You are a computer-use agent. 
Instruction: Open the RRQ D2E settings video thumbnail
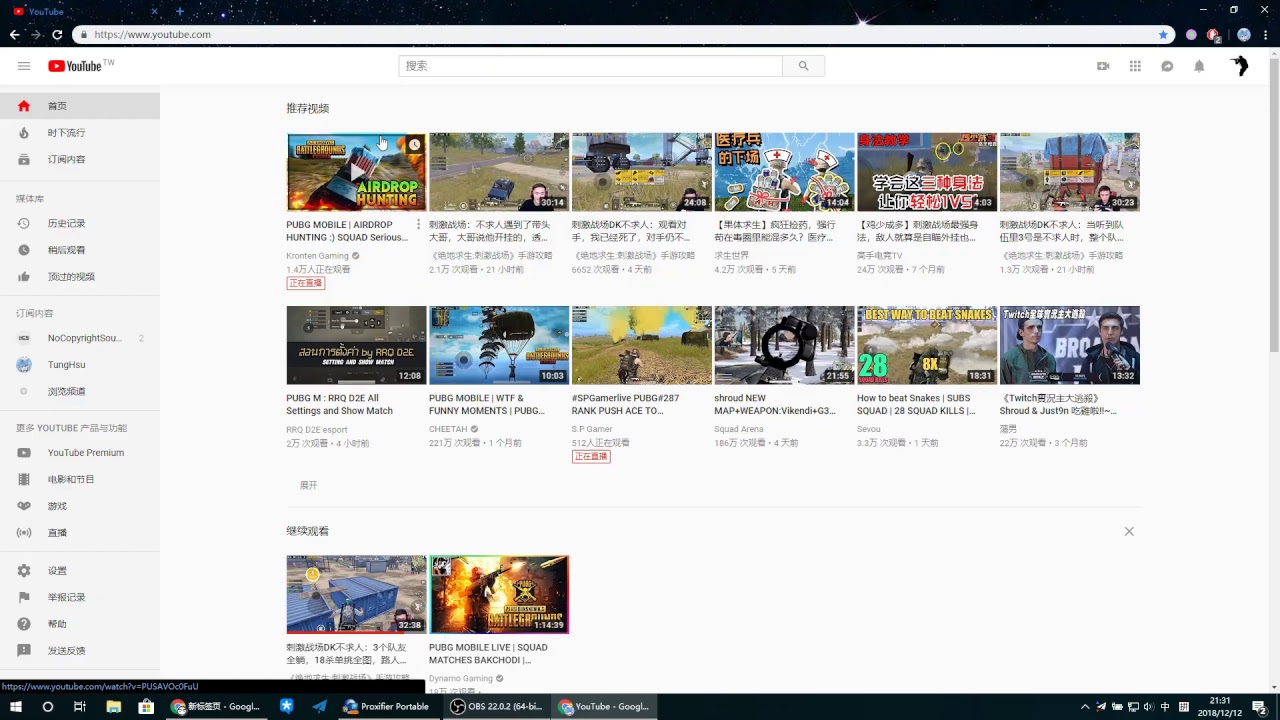(356, 345)
